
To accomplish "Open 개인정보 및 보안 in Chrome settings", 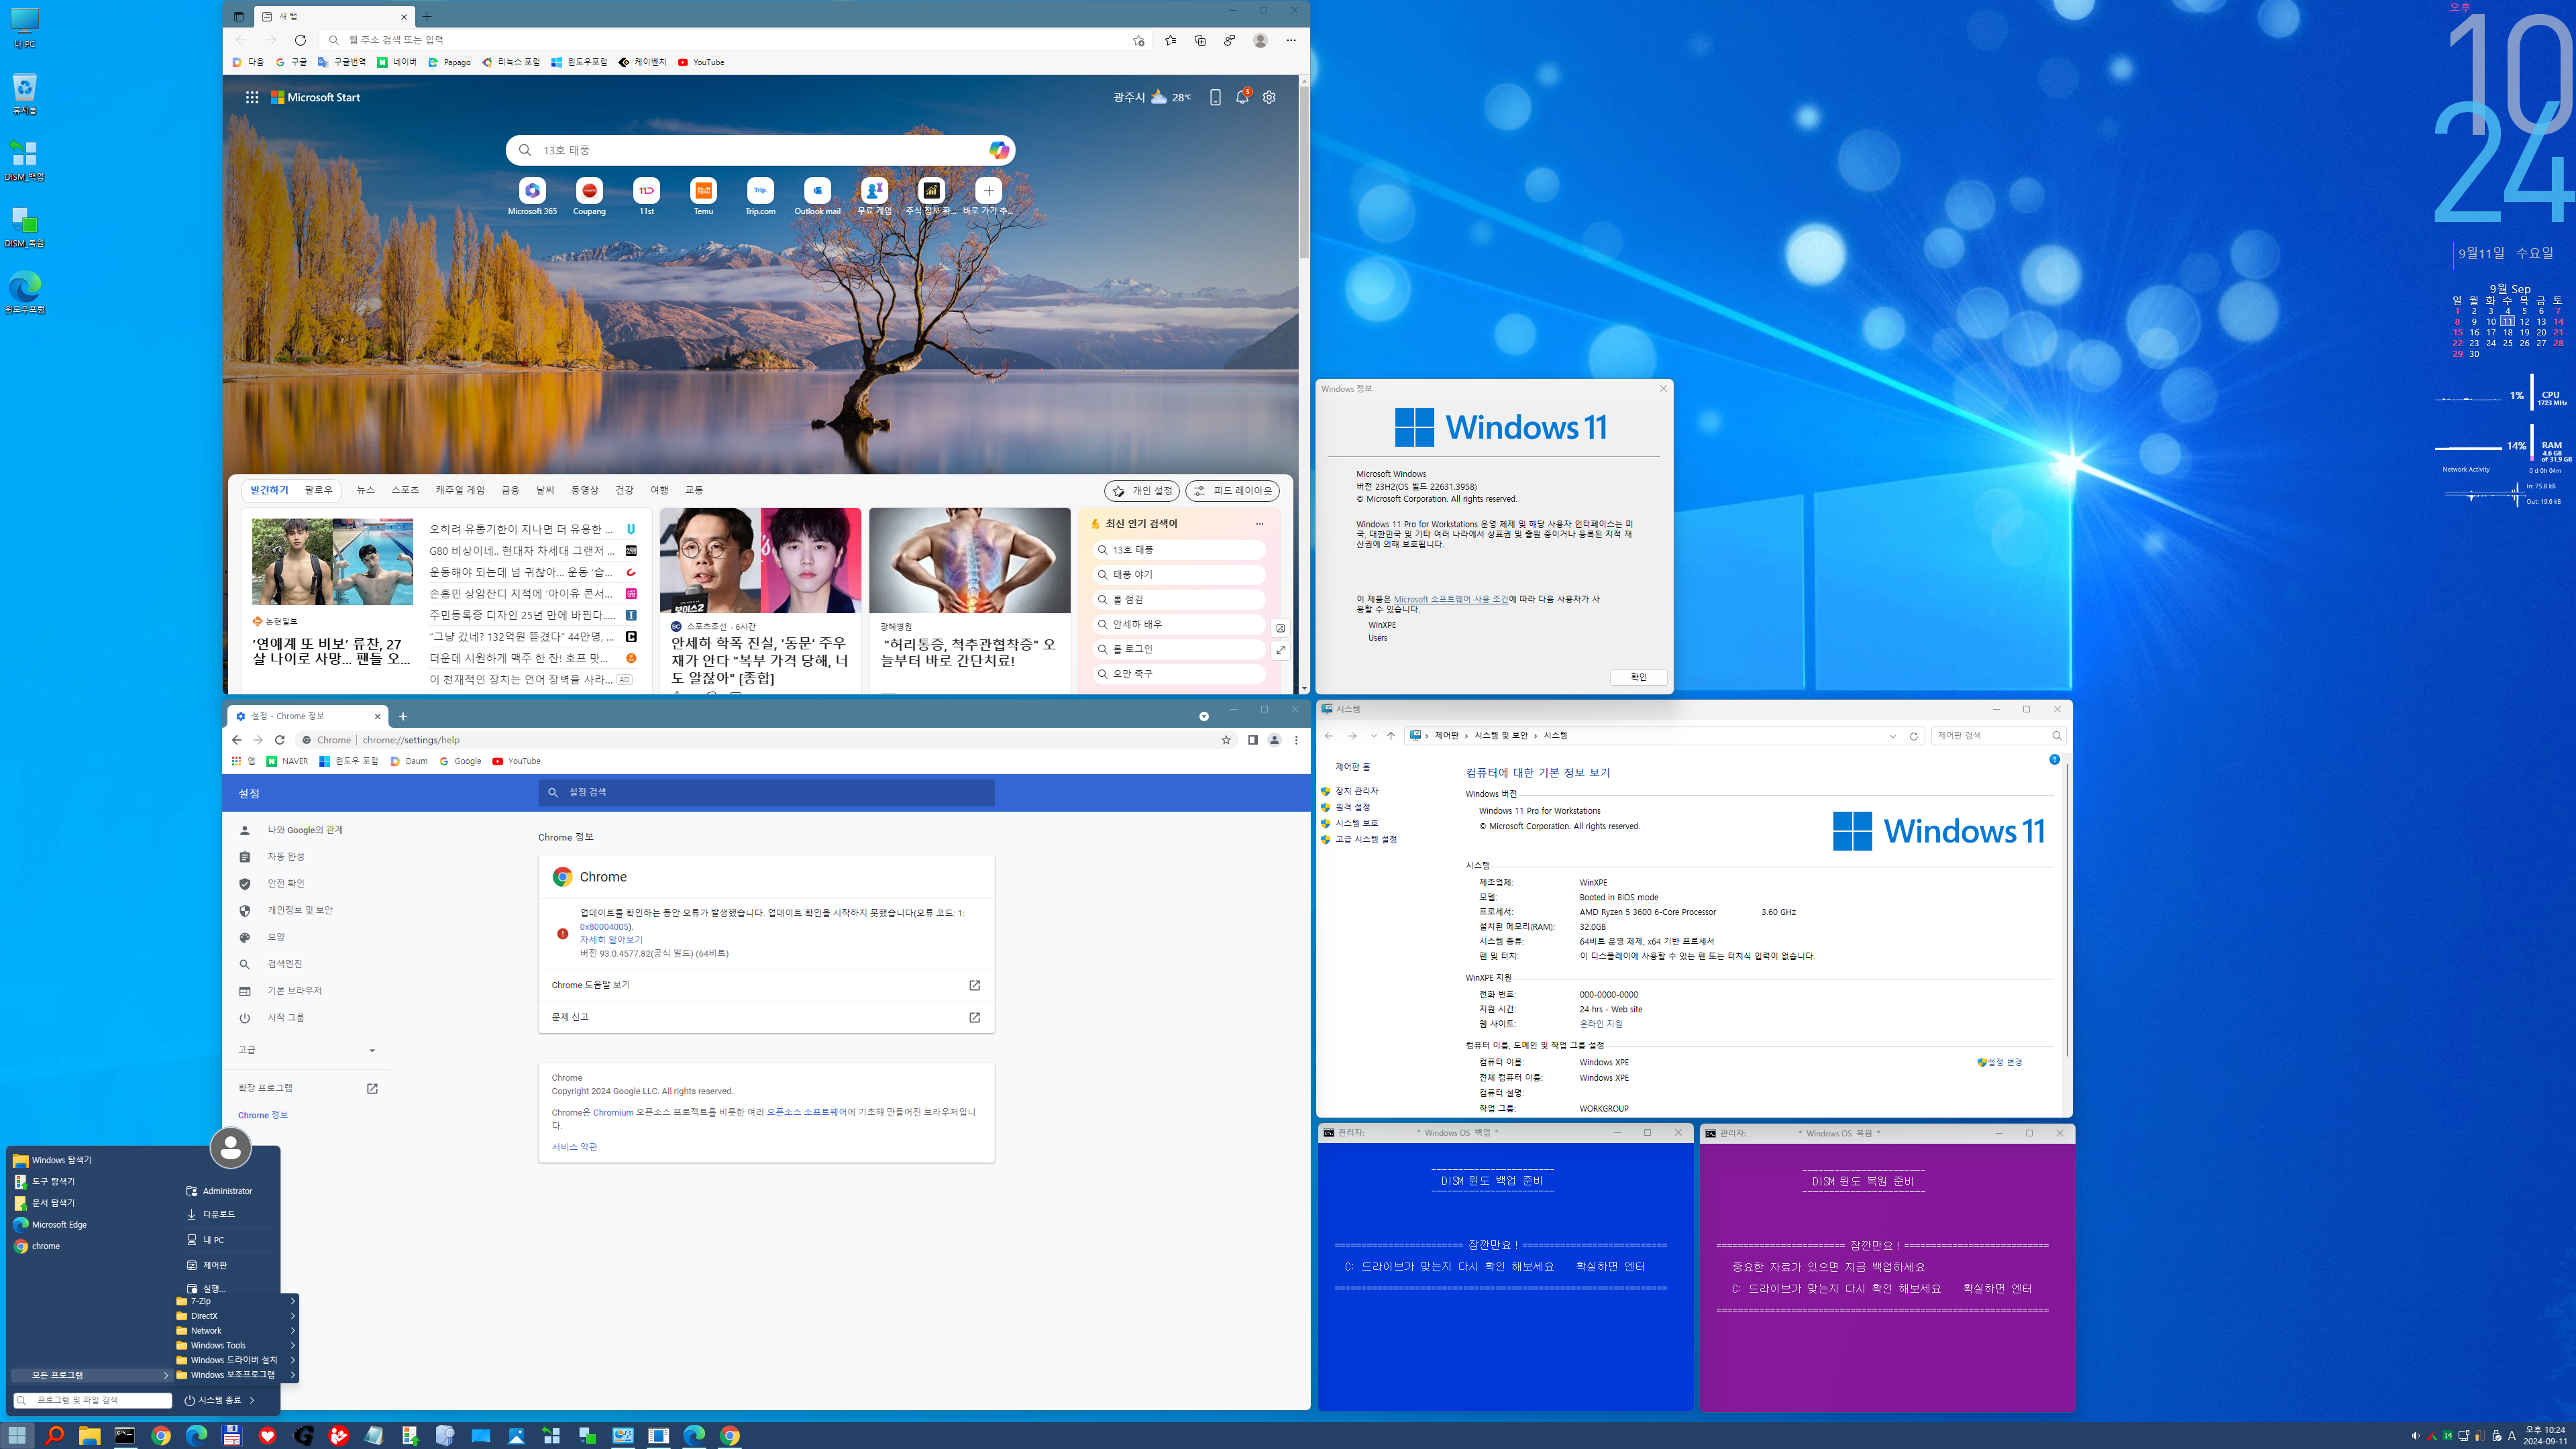I will tap(300, 910).
